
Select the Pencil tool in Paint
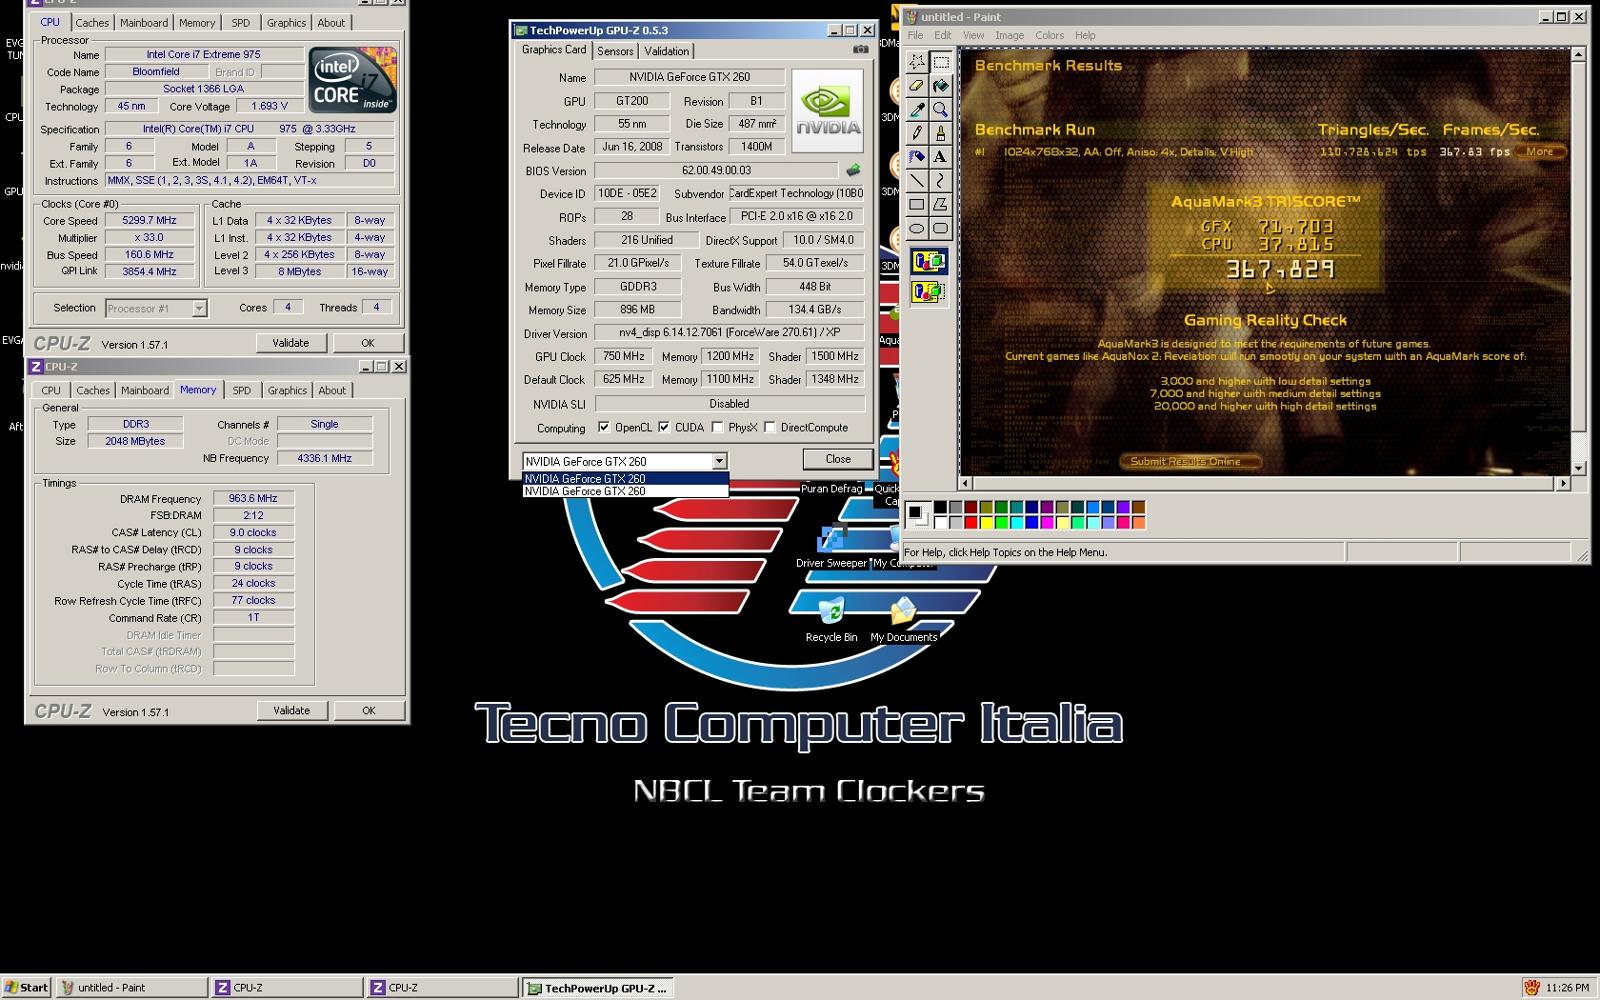point(916,133)
